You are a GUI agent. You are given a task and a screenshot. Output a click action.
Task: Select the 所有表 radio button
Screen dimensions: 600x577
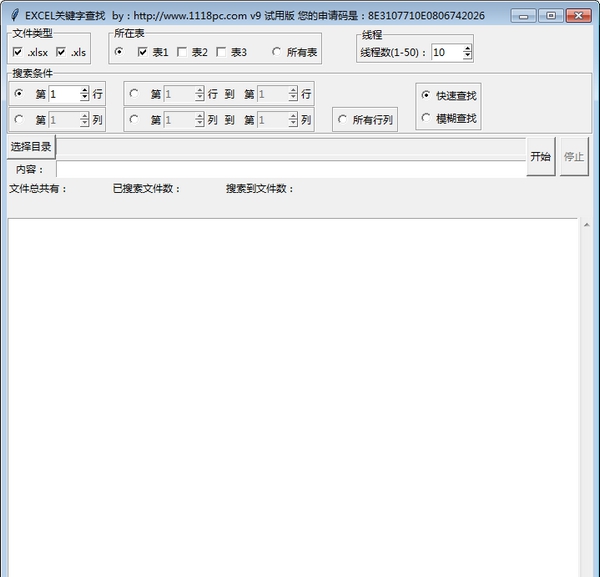pyautogui.click(x=277, y=52)
